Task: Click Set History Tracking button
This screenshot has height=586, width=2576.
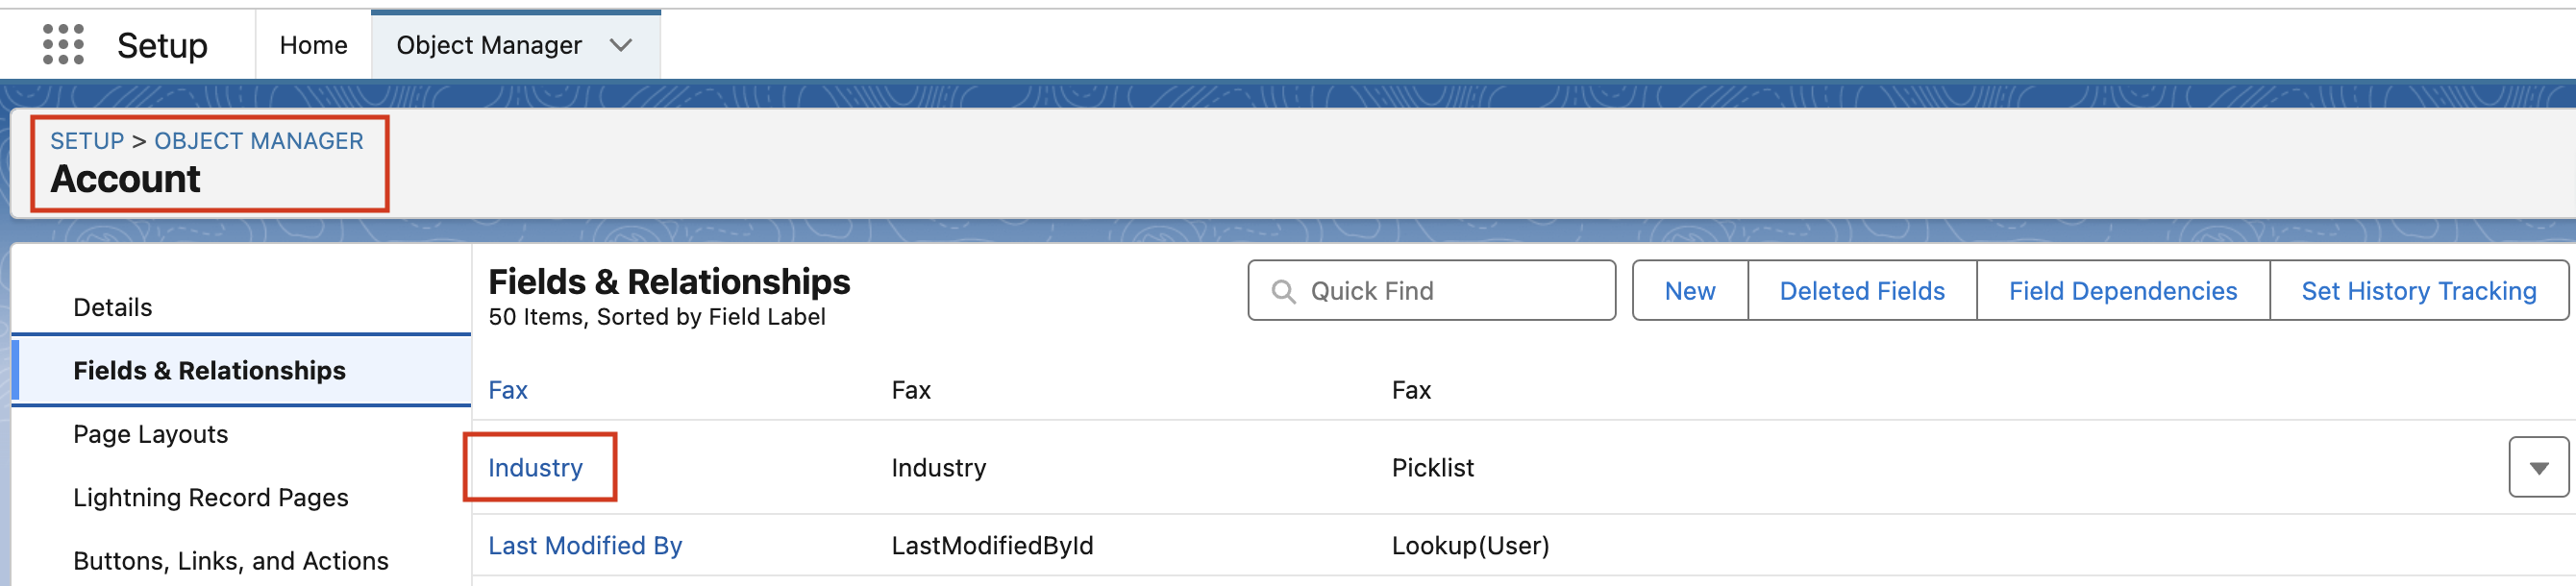Action: pos(2418,291)
